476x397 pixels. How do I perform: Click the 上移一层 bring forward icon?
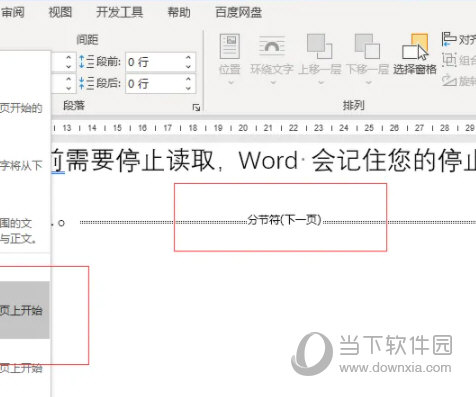319,46
